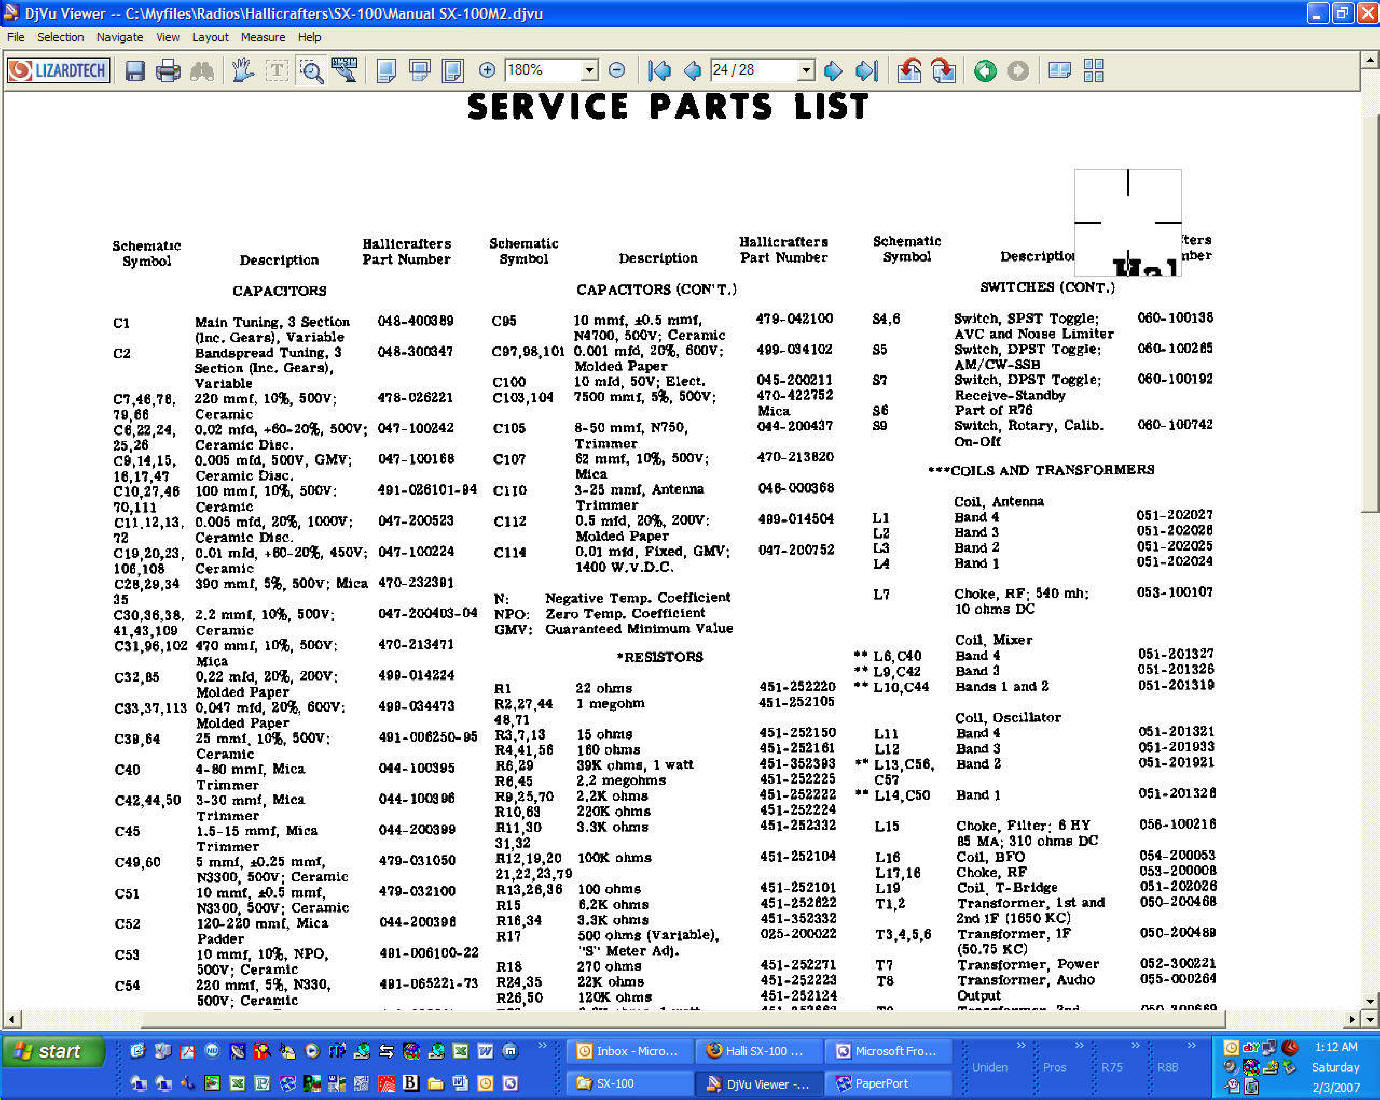This screenshot has height=1100, width=1380.
Task: Go to the previous page
Action: pos(692,71)
